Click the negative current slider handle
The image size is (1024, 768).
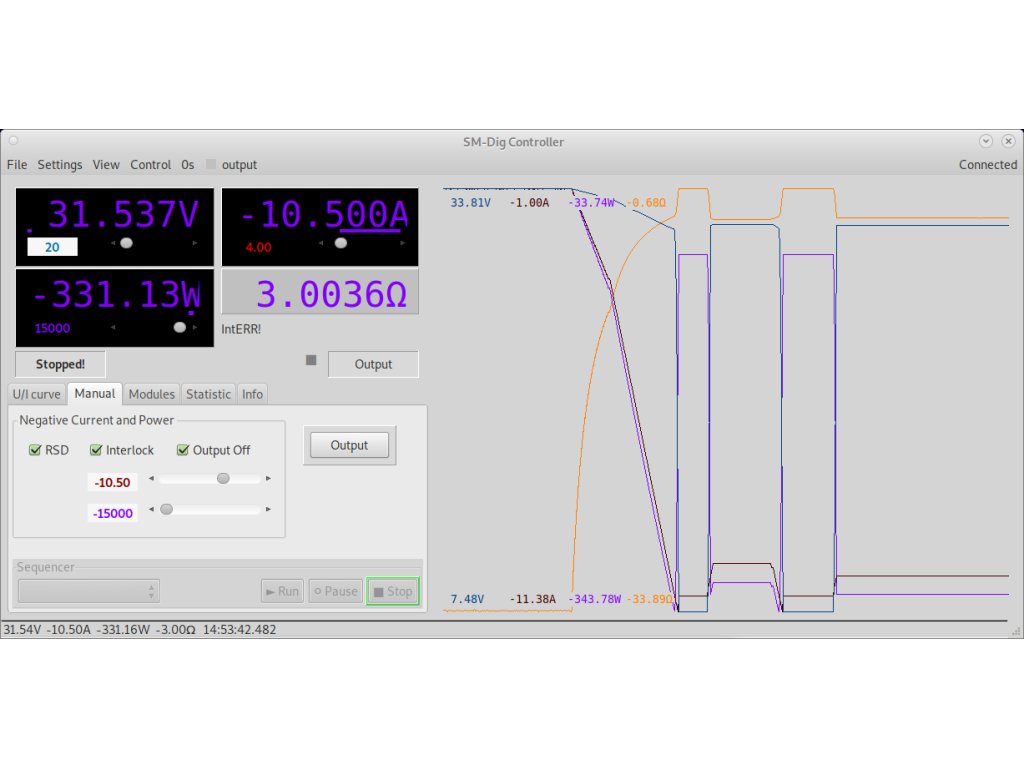[223, 479]
